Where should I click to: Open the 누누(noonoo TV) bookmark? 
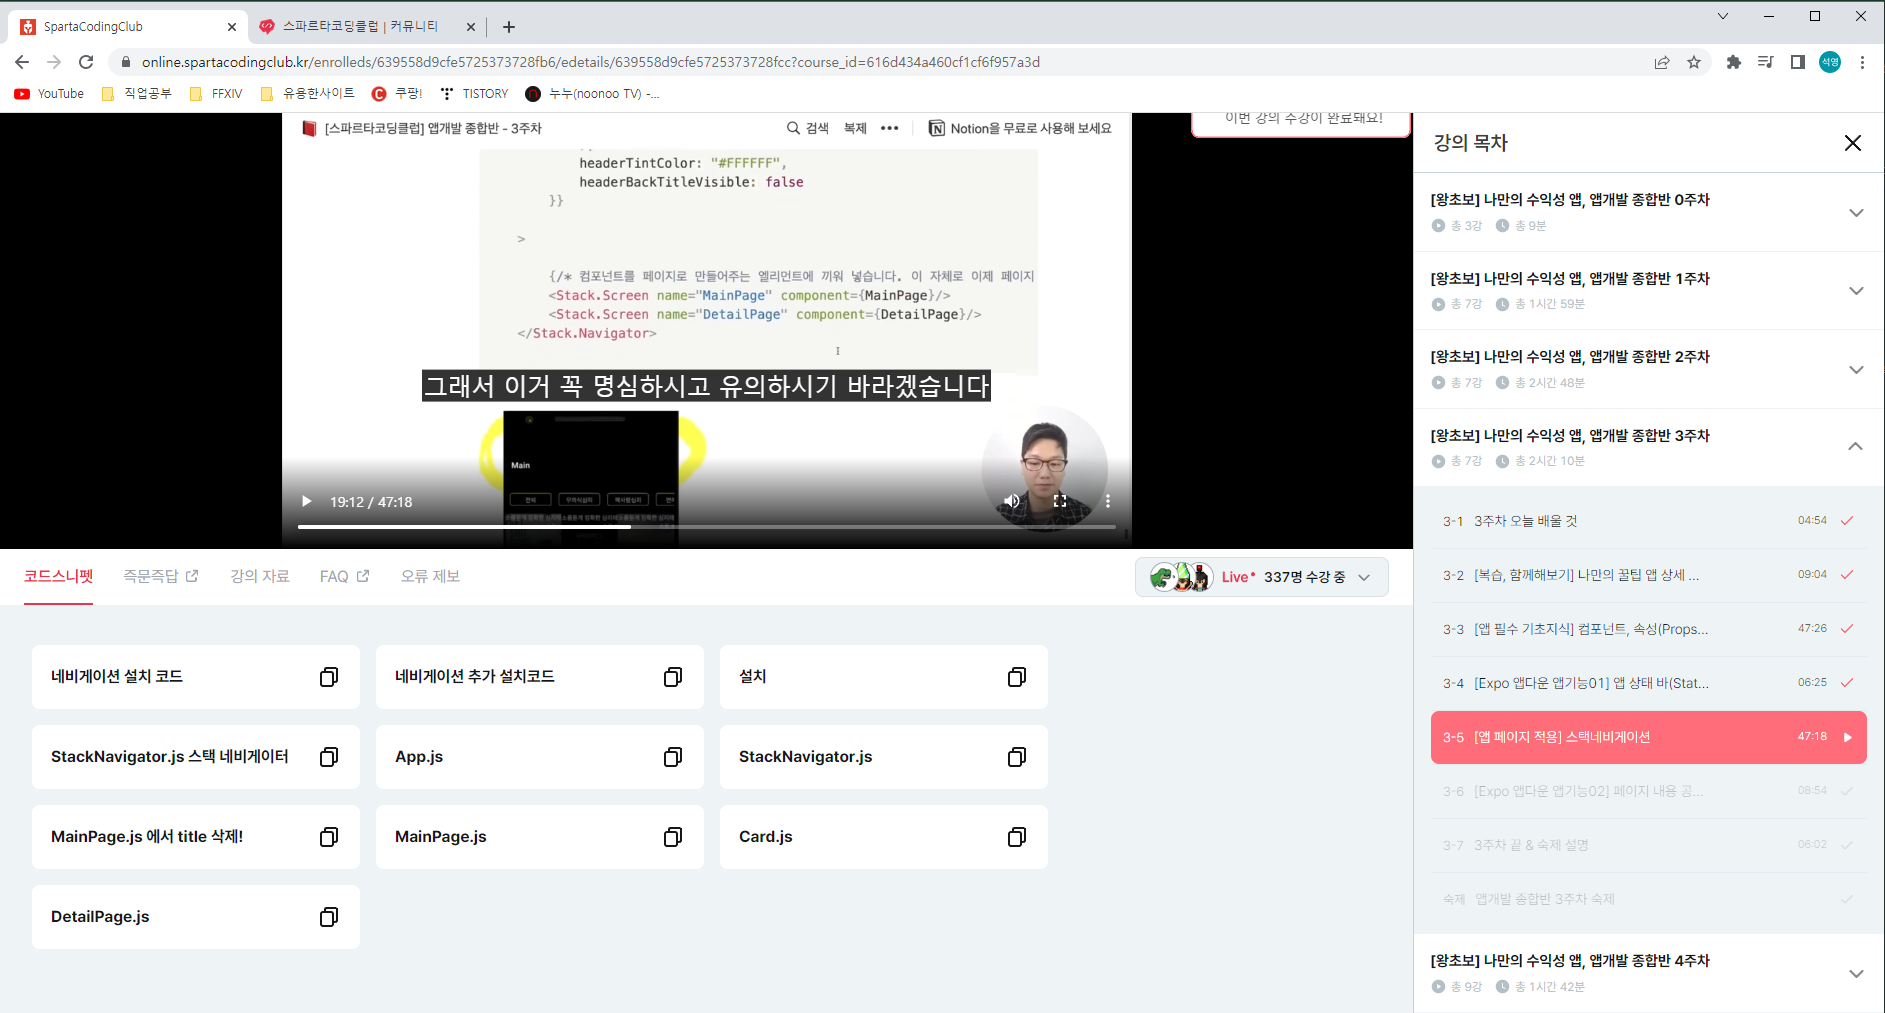tap(592, 94)
